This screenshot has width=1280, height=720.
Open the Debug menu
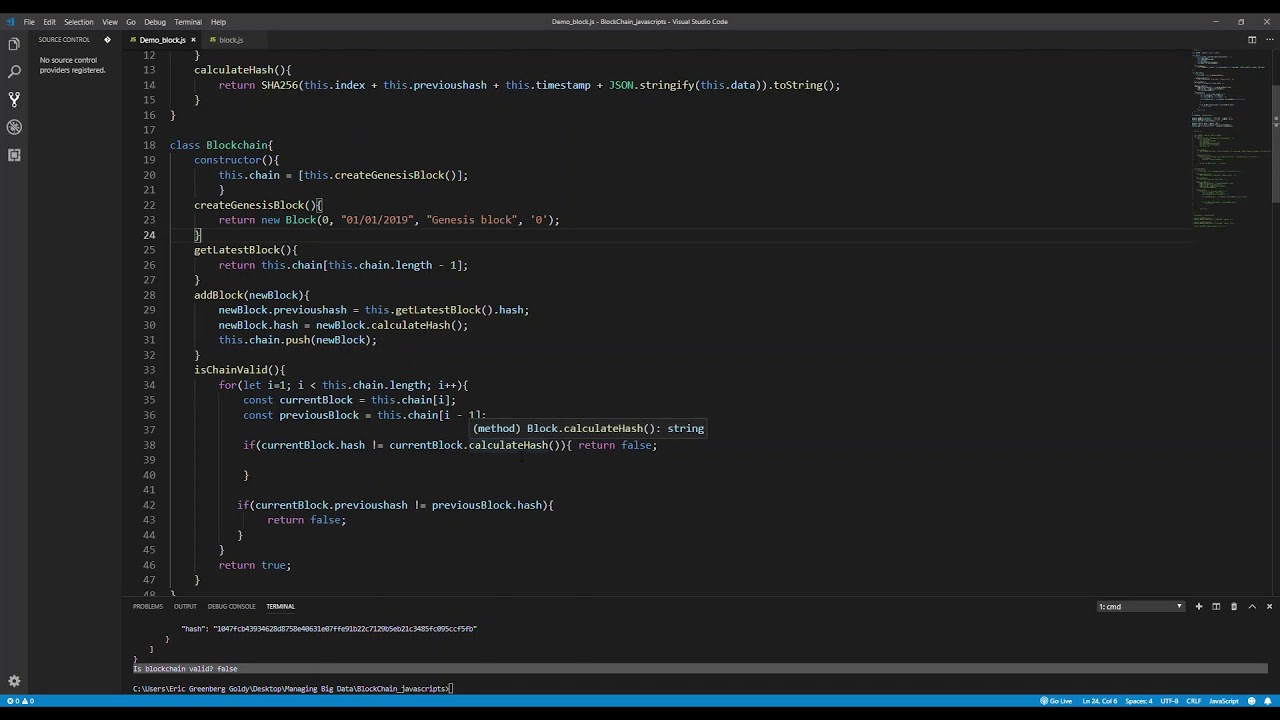154,22
